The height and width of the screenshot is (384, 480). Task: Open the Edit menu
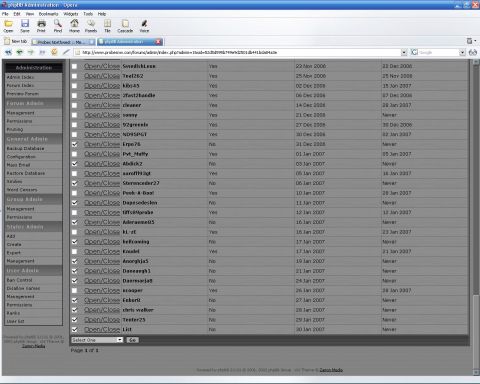click(x=17, y=14)
